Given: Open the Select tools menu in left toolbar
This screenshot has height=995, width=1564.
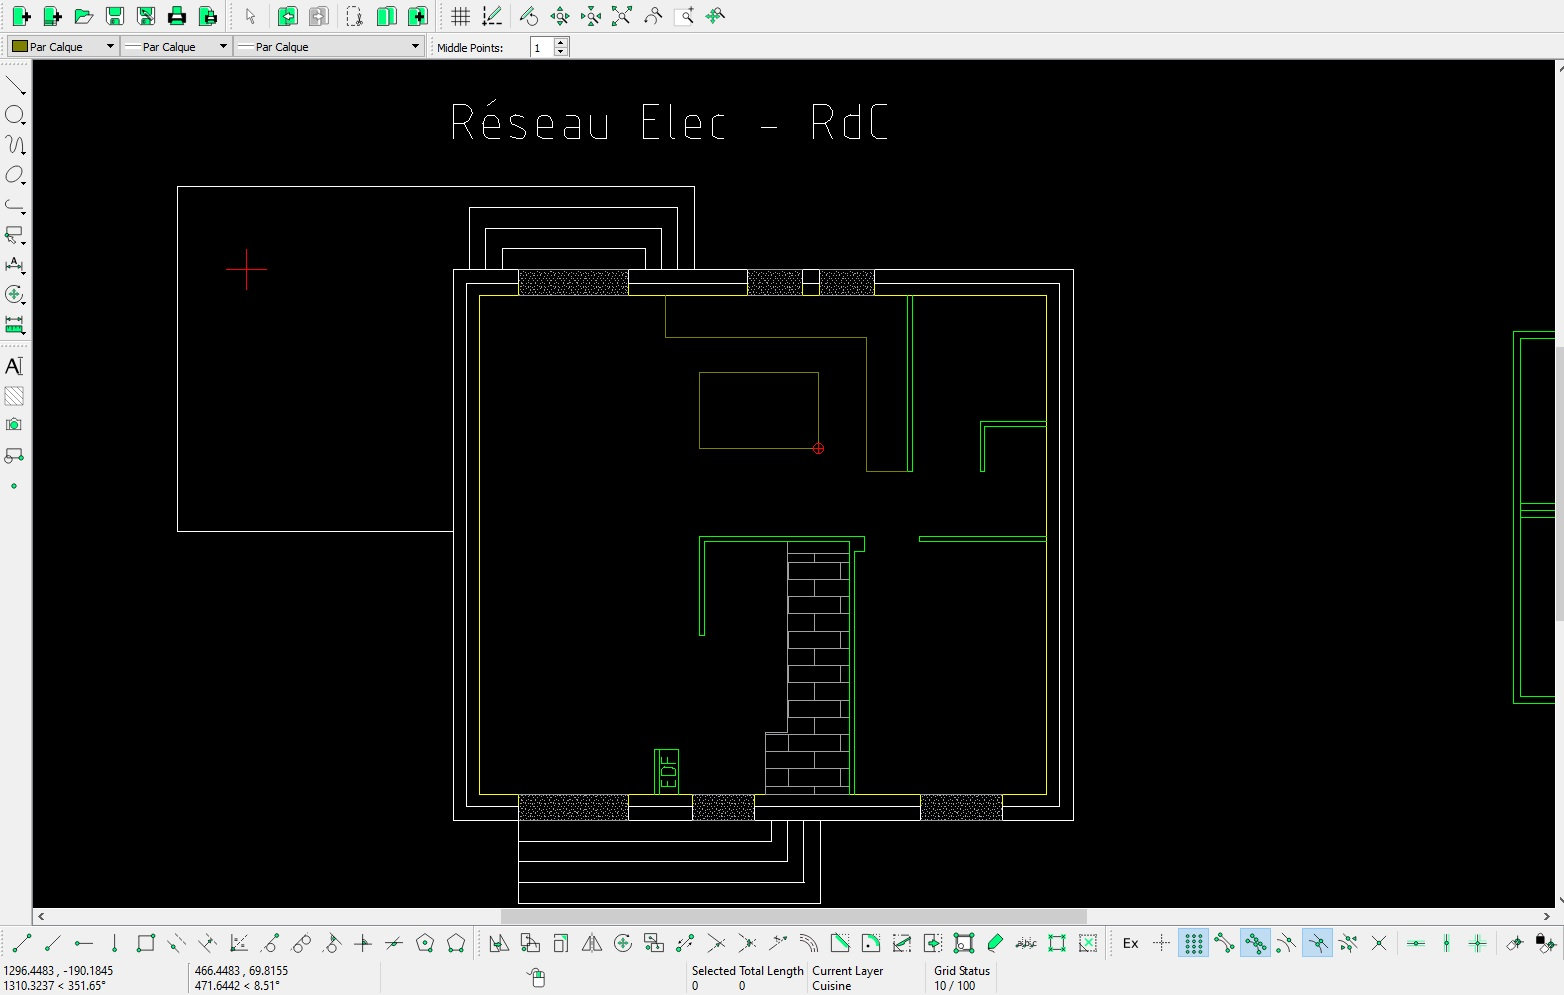Looking at the screenshot, I should tap(15, 235).
